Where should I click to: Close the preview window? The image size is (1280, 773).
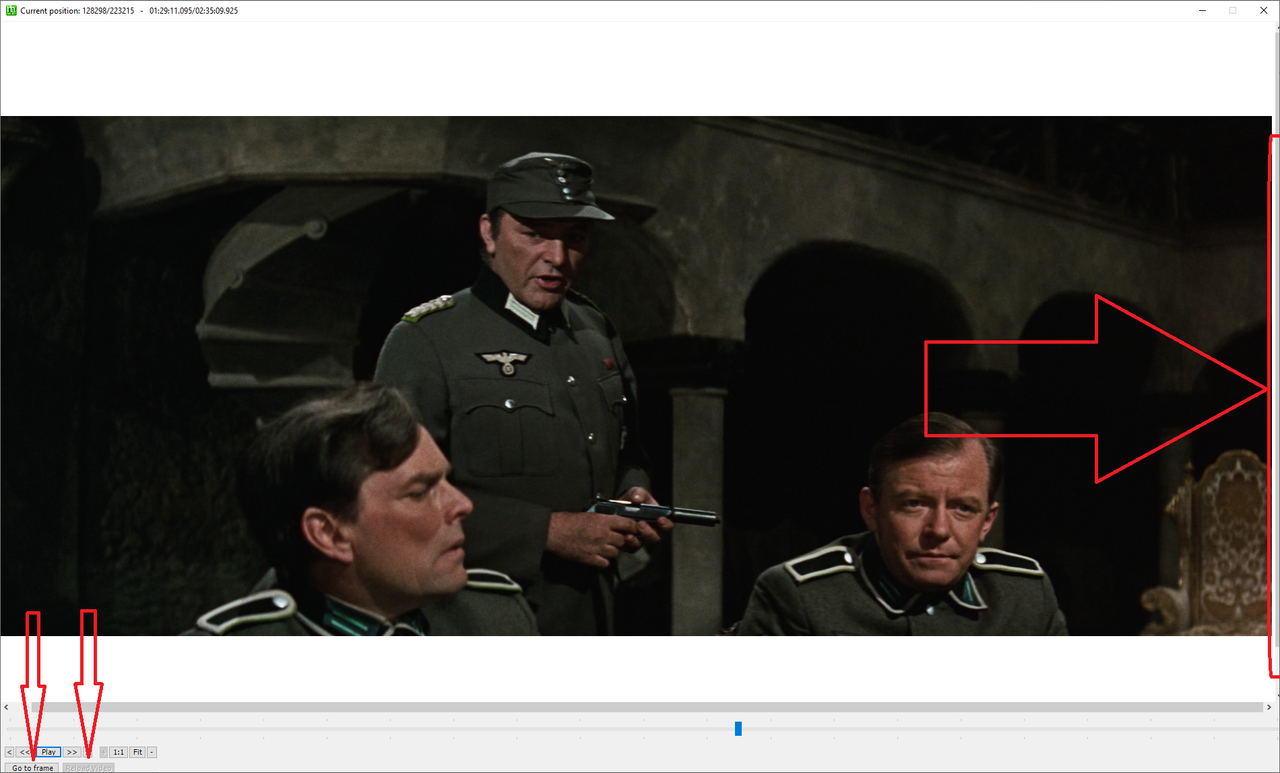tap(1264, 10)
